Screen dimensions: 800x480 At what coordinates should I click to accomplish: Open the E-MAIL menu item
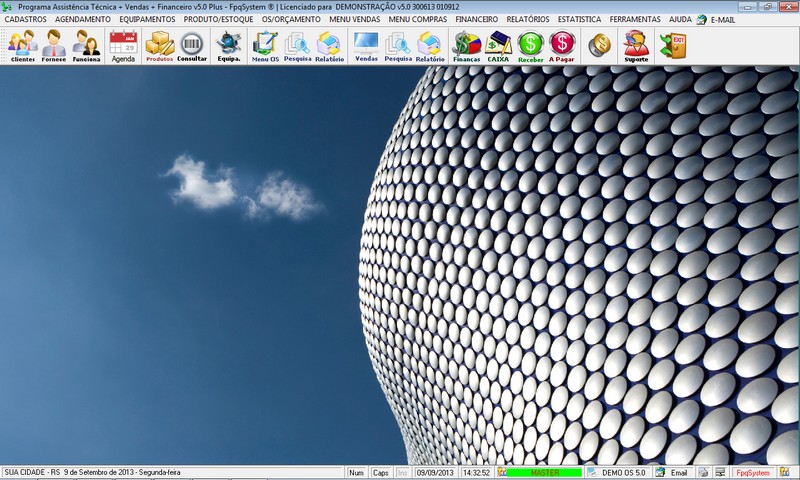723,19
